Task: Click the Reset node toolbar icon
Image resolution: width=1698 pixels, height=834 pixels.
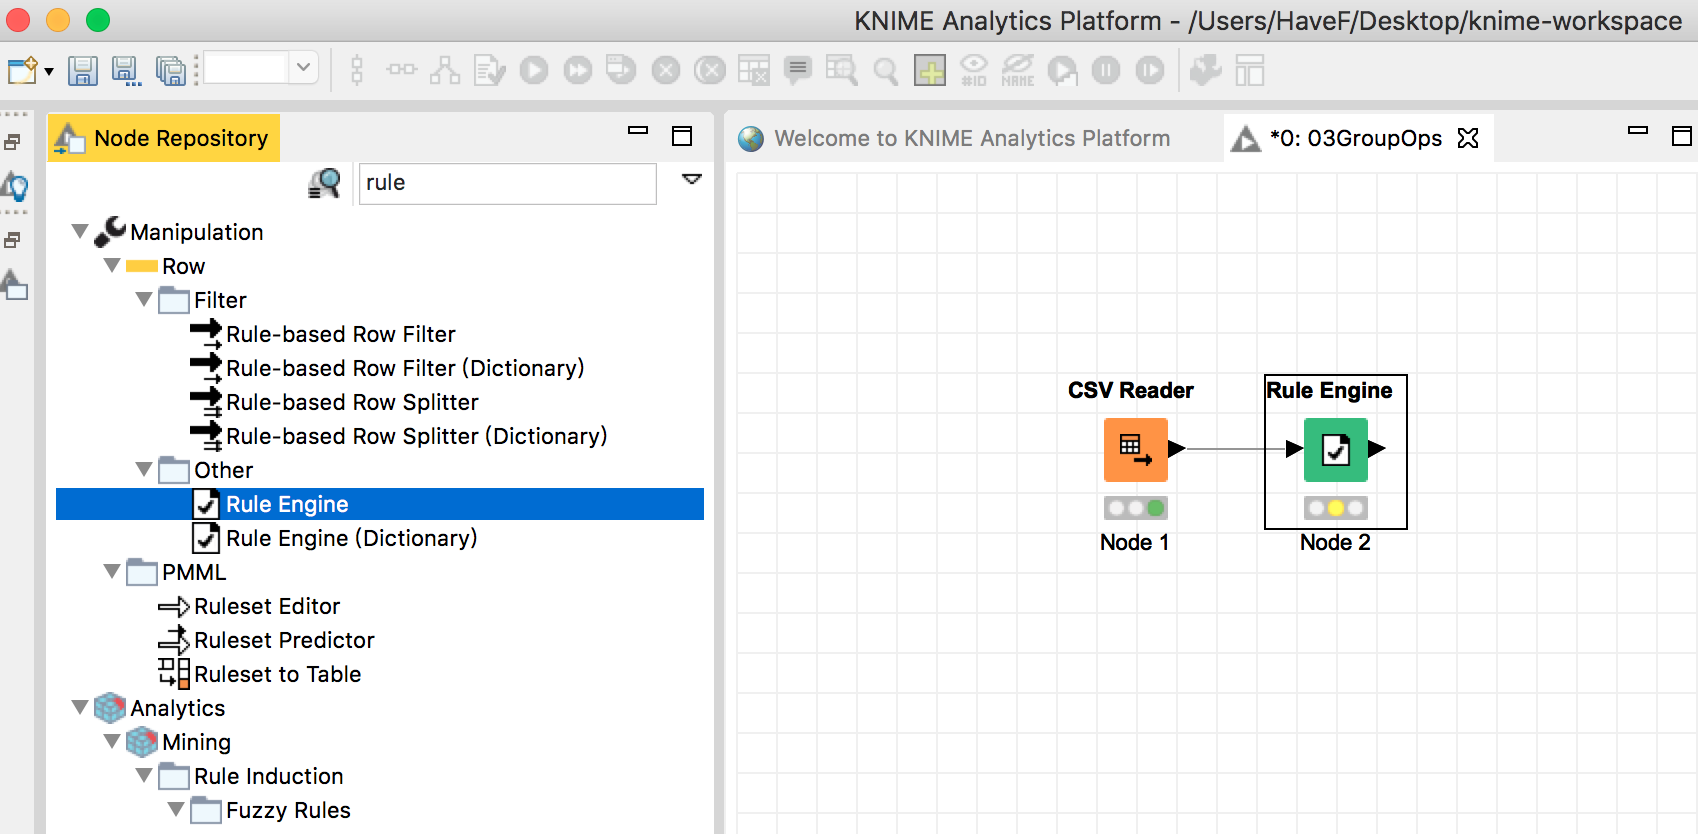Action: coord(754,70)
